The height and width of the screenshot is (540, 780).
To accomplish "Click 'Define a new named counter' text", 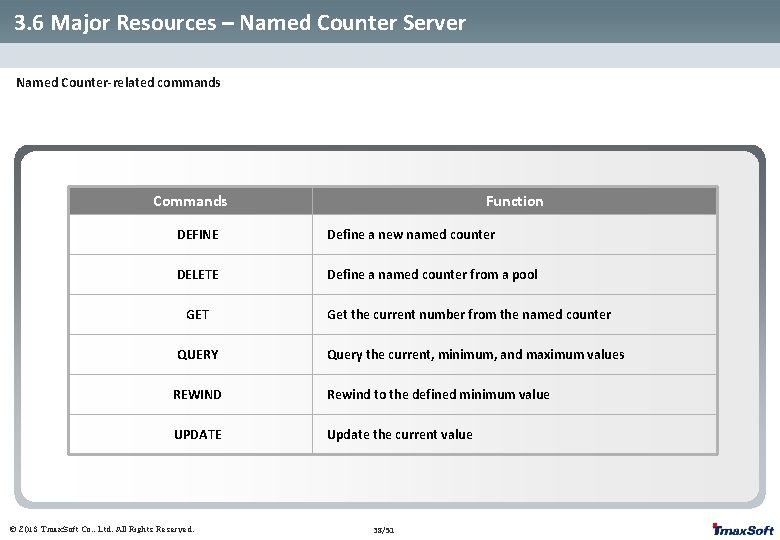I will 411,235.
